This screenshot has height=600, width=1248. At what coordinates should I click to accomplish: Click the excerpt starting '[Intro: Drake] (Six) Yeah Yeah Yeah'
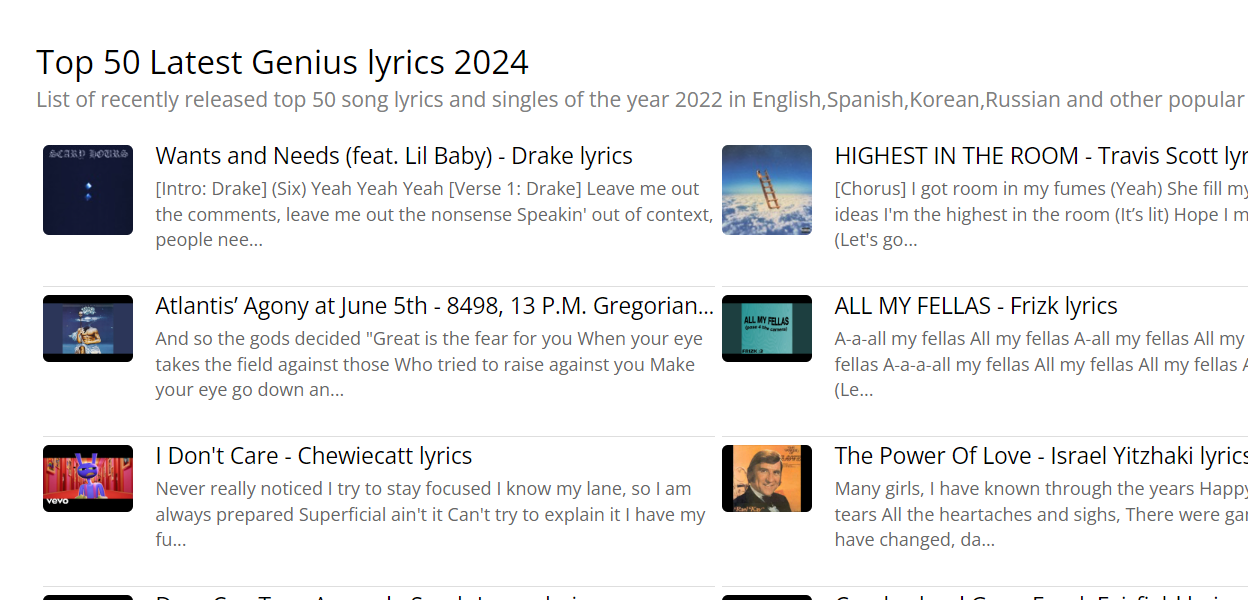(435, 214)
